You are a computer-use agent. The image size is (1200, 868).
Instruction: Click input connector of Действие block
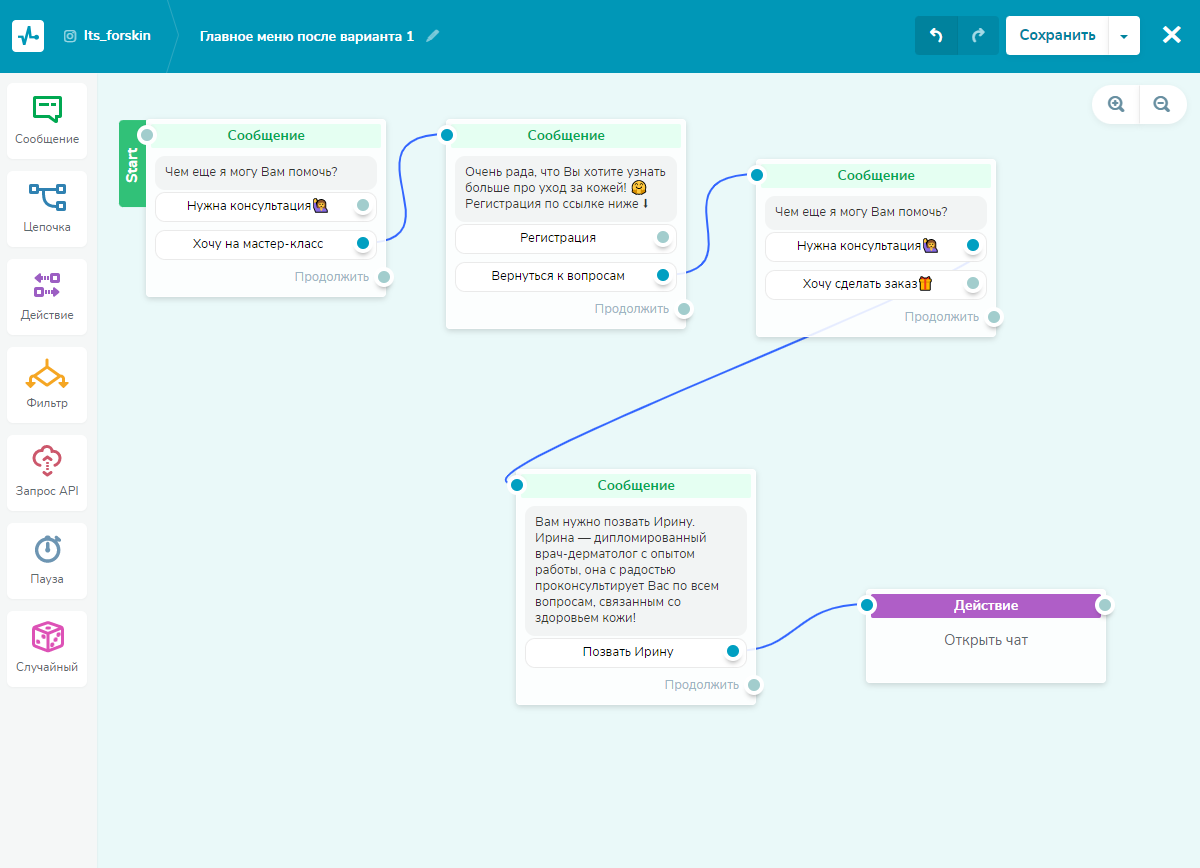[x=867, y=605]
